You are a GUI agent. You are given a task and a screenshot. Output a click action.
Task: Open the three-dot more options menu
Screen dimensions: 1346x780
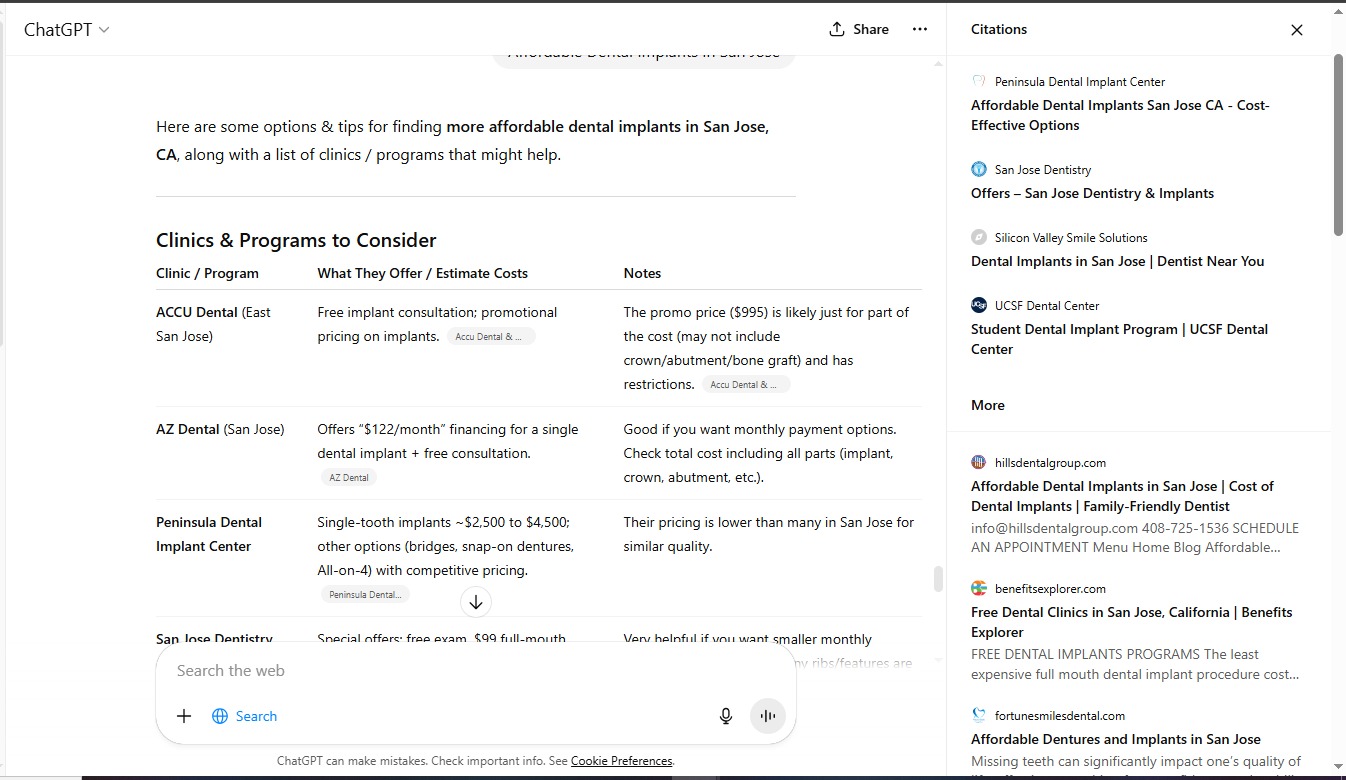(x=920, y=30)
